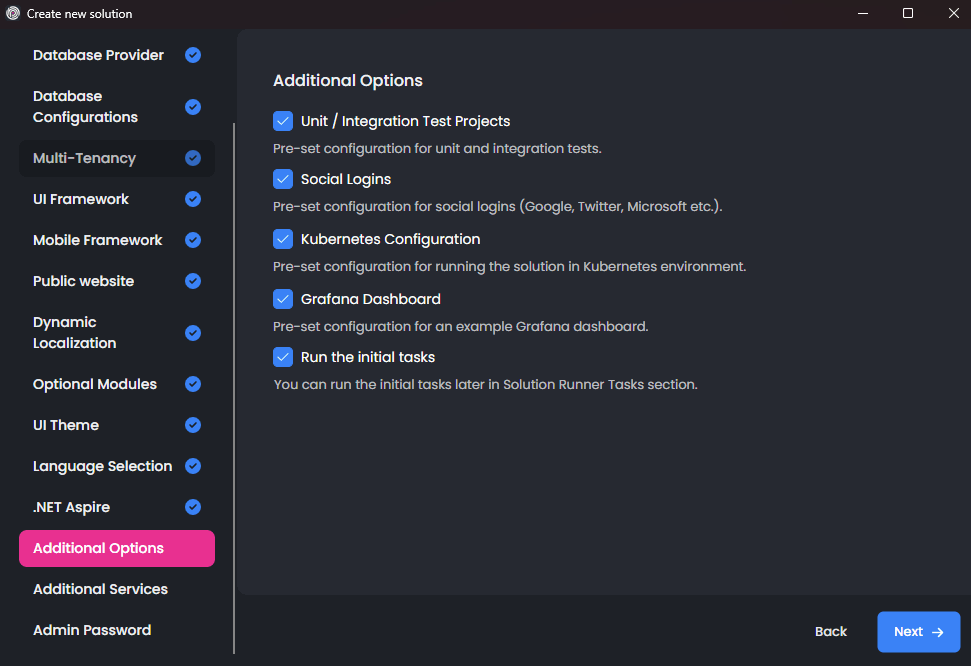Click the completion checkmark beside Database Provider
This screenshot has height=666, width=971.
coord(192,55)
